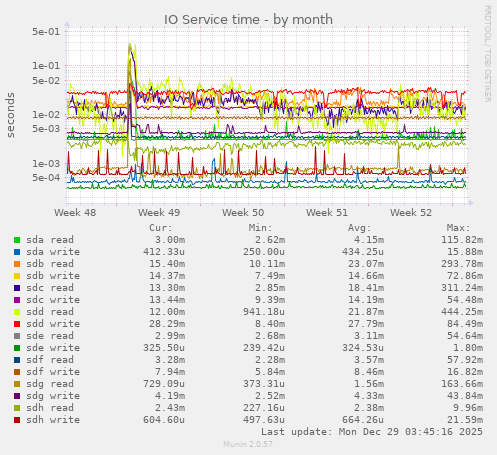Viewport: 497px width, 455px height.
Task: Click the sde write dark green swatch
Action: (x=17, y=348)
